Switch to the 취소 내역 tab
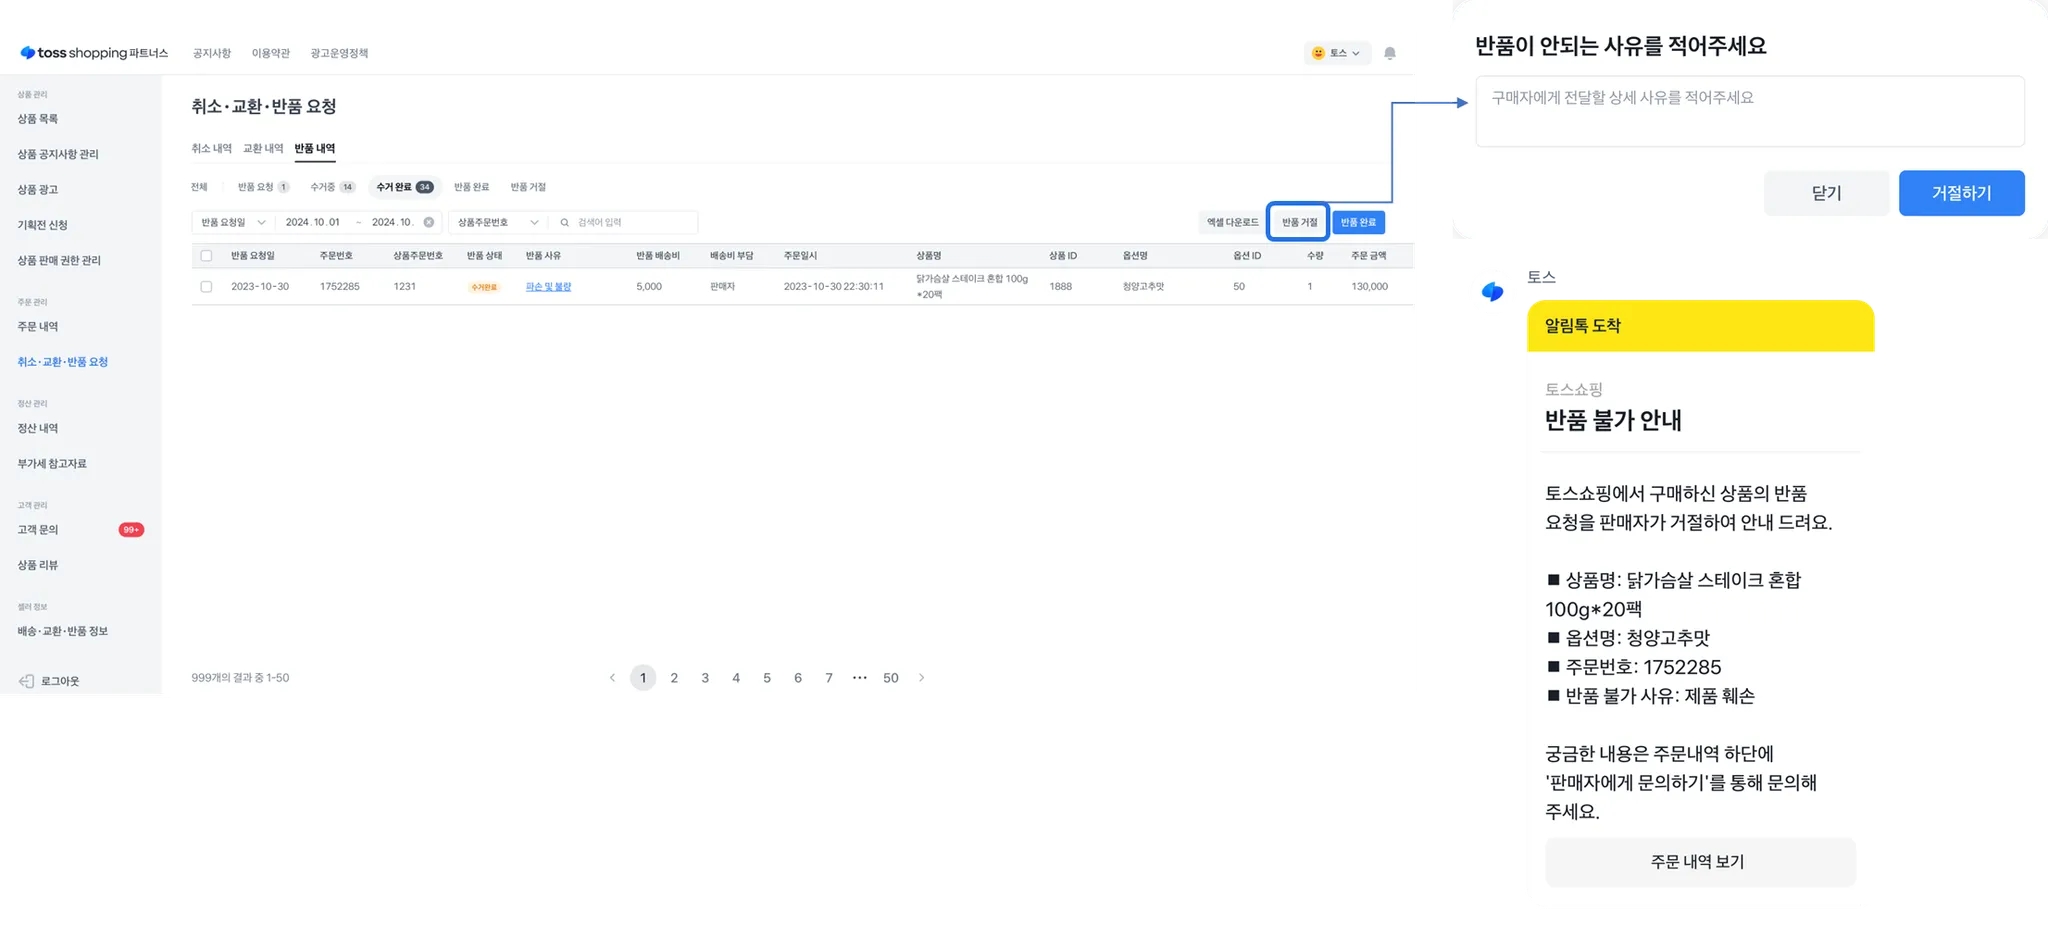Screen dimensions: 2048x937 coord(211,149)
